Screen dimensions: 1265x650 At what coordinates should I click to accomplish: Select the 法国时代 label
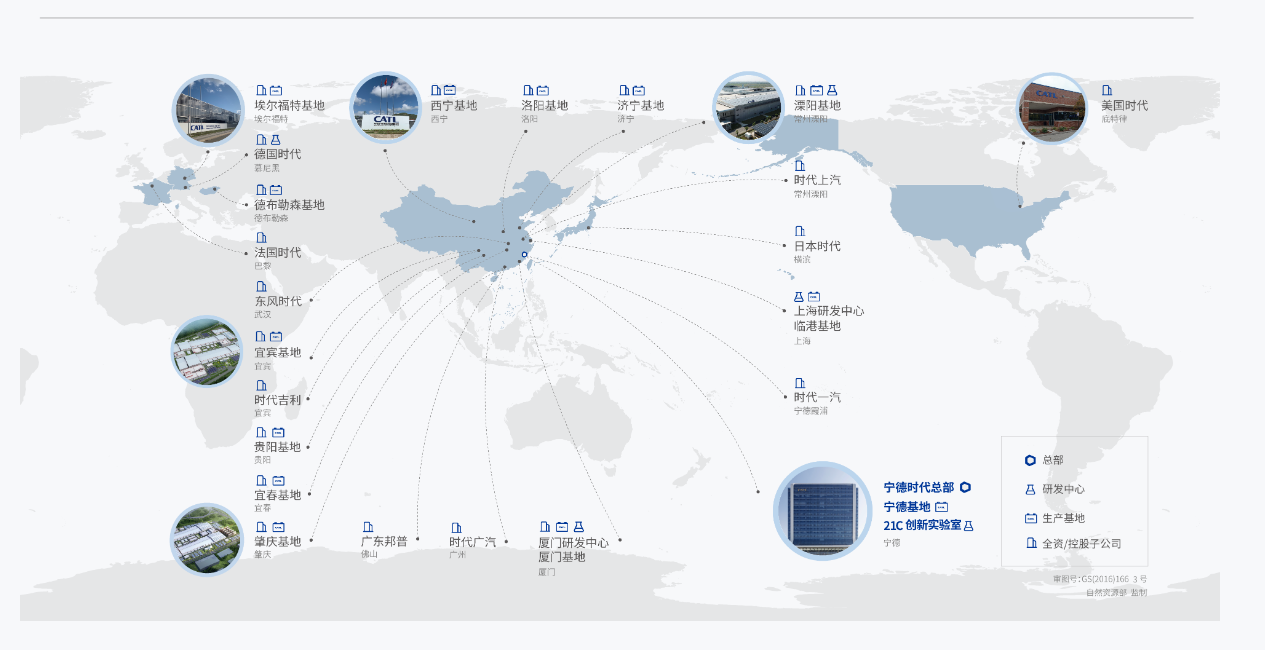[277, 252]
